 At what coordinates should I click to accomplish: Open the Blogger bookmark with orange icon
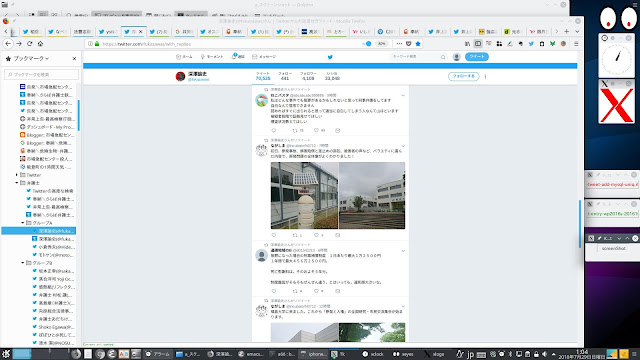[47, 135]
